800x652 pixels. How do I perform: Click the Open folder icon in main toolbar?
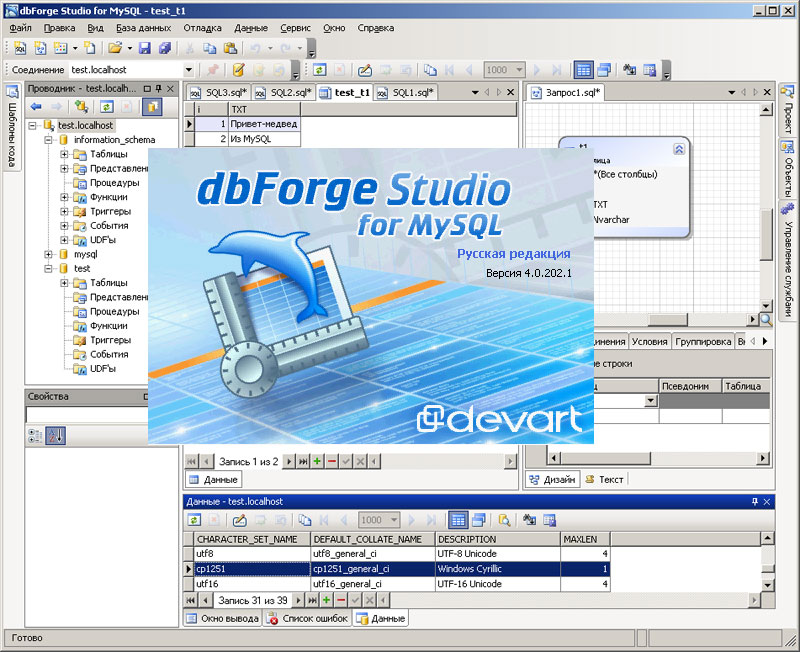pyautogui.click(x=115, y=48)
